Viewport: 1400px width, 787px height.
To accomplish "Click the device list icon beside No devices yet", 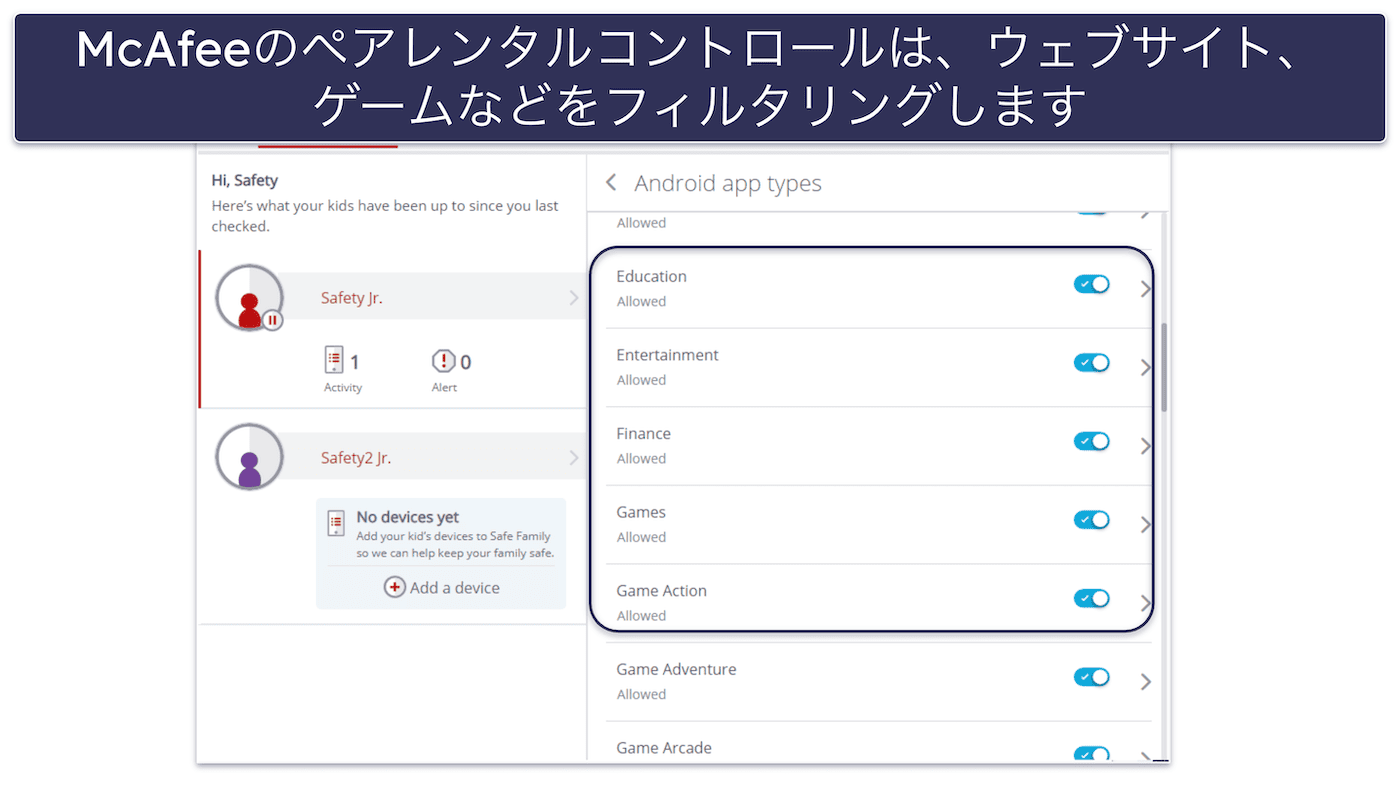I will pyautogui.click(x=336, y=523).
